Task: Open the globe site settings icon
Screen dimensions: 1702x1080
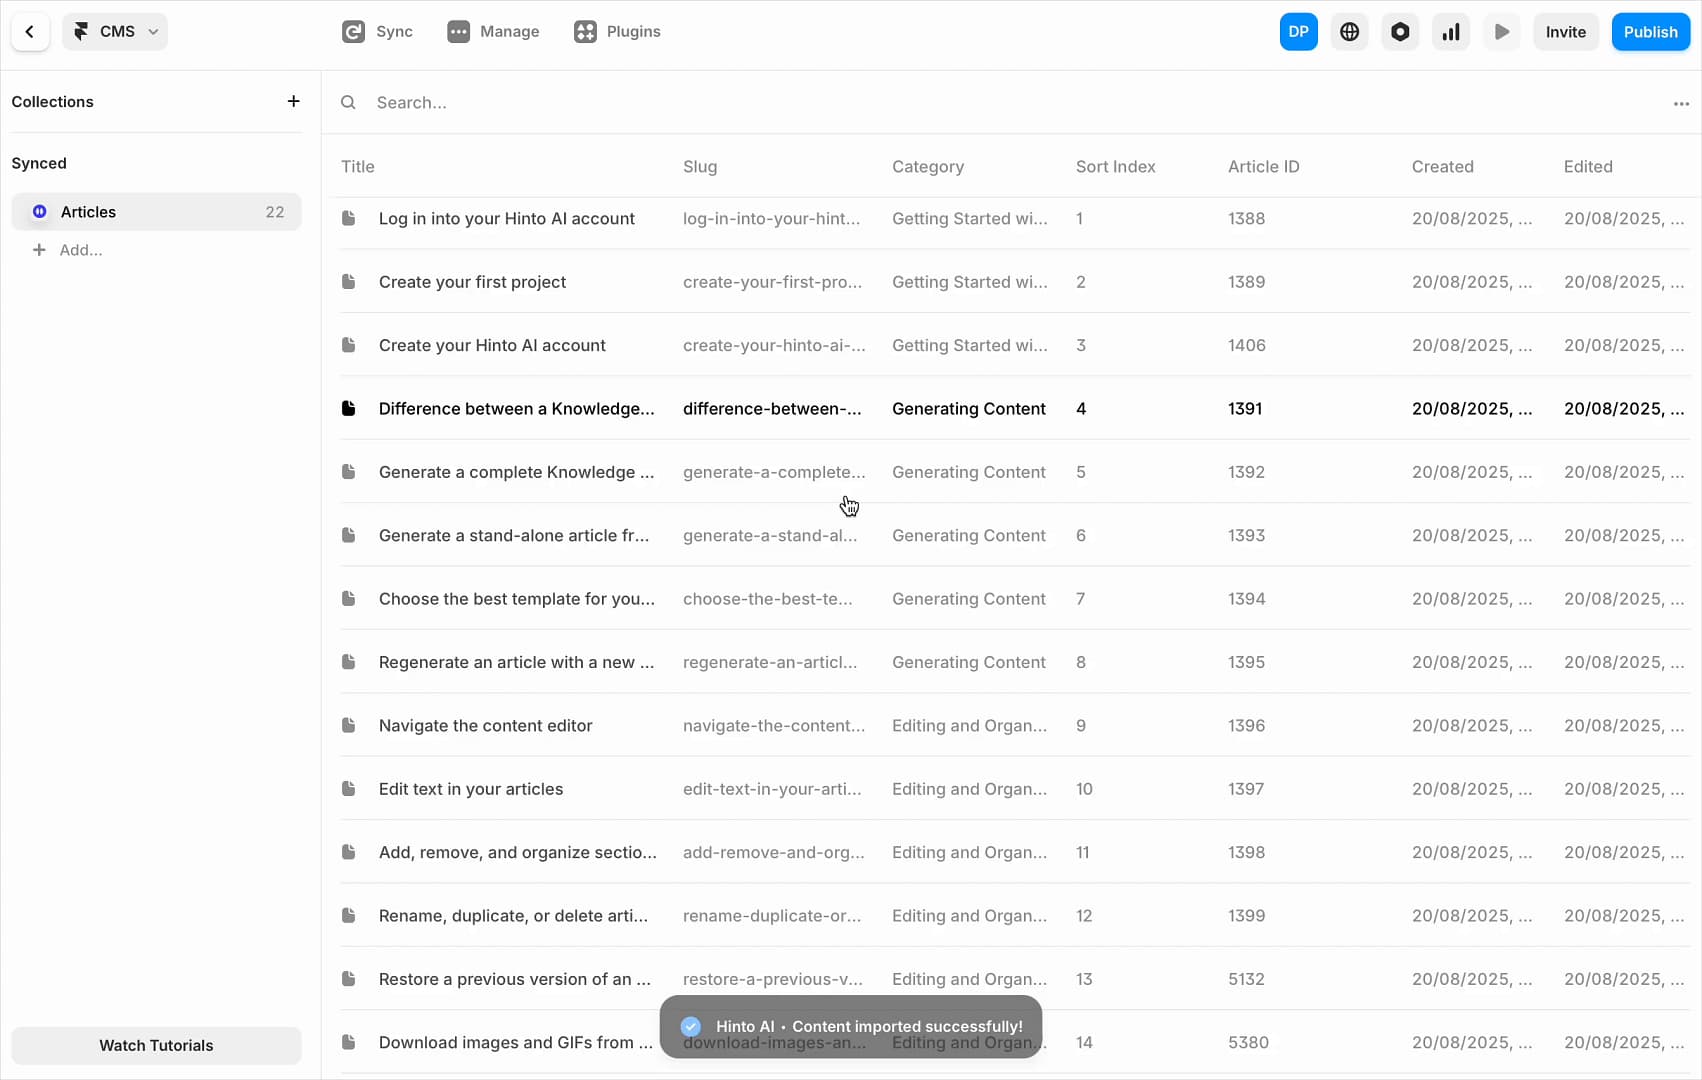Action: point(1349,32)
